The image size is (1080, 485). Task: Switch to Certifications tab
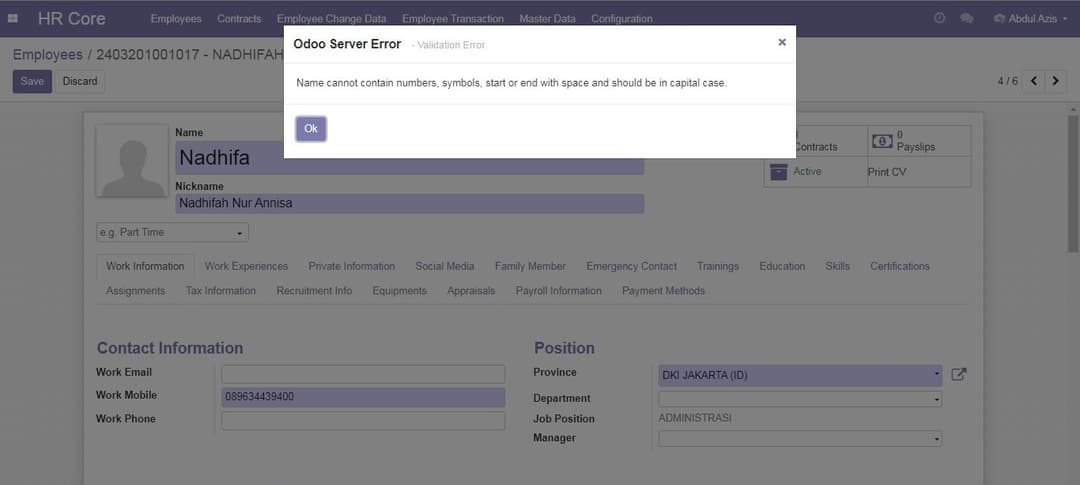[x=900, y=266]
